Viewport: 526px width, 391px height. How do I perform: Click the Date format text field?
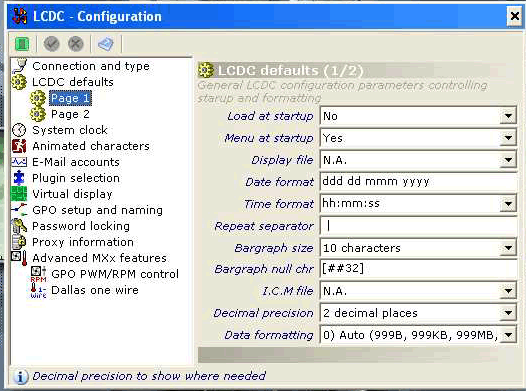[418, 181]
